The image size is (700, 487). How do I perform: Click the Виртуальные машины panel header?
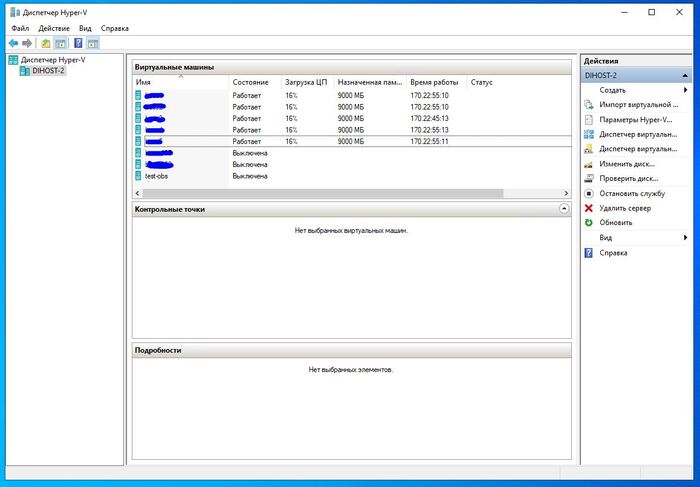point(352,67)
